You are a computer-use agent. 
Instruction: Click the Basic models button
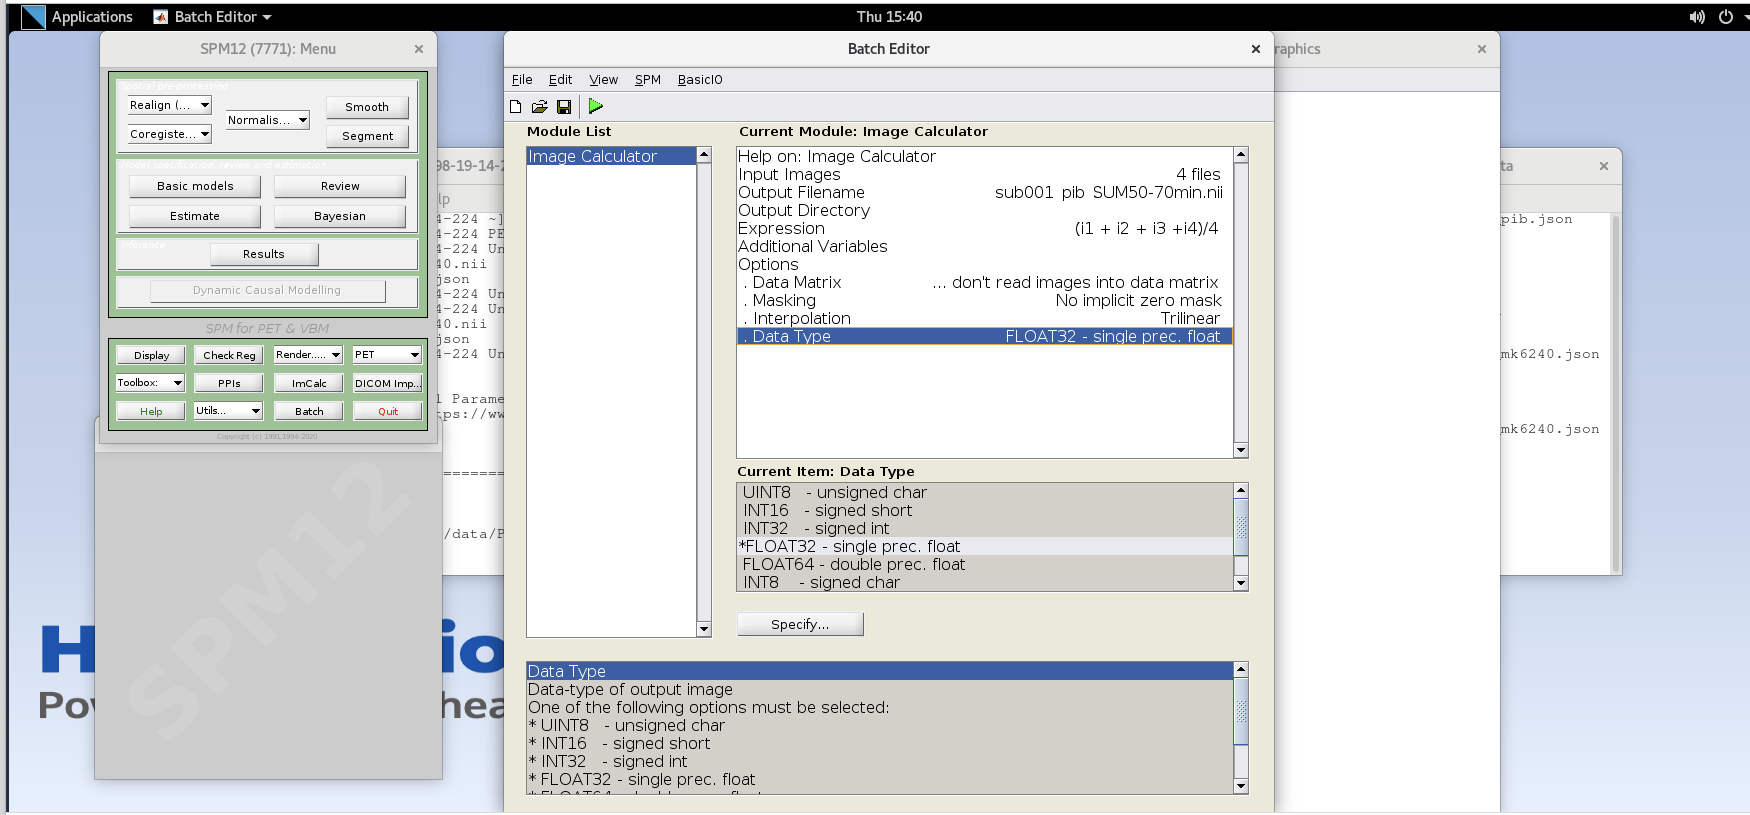point(195,186)
